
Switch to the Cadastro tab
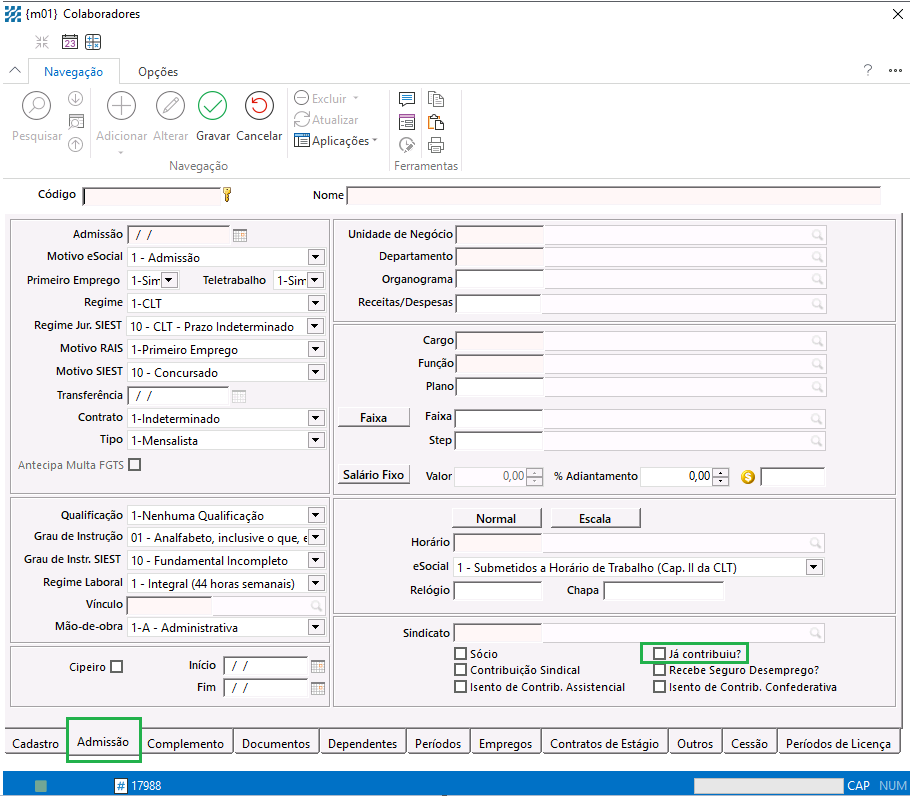pyautogui.click(x=35, y=743)
